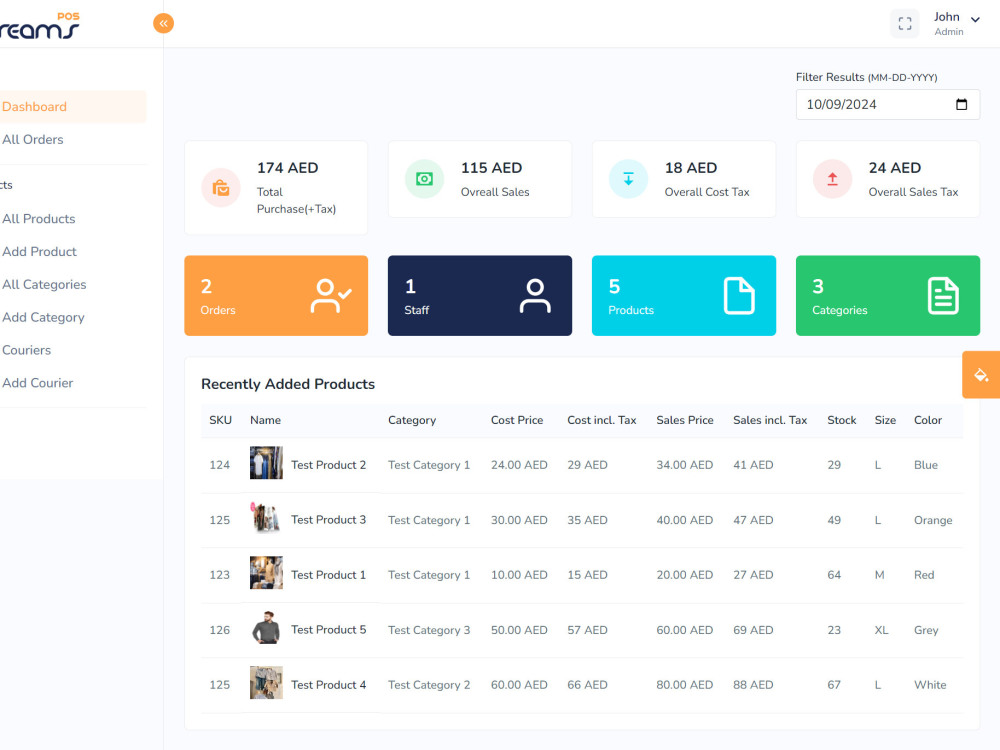Open the dark blue Staff card

[x=480, y=296]
